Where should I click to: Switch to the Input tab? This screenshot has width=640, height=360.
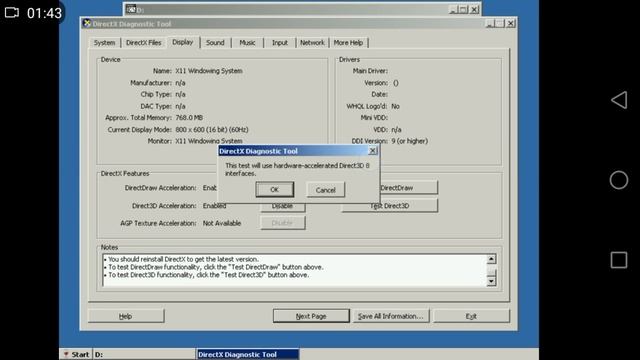[280, 43]
